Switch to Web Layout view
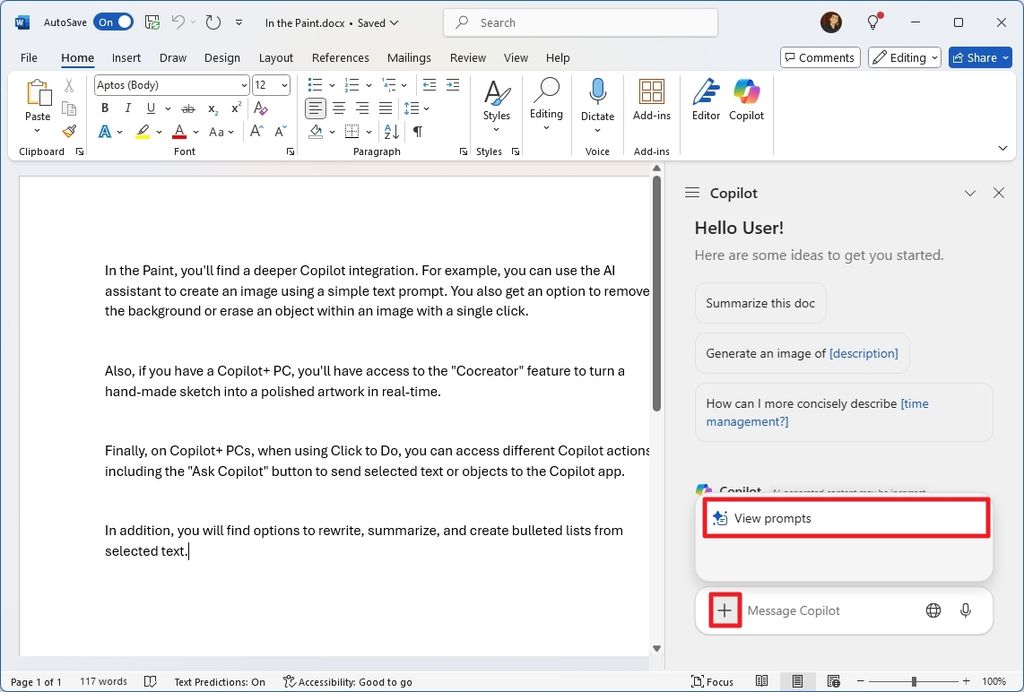This screenshot has width=1024, height=692. click(833, 682)
